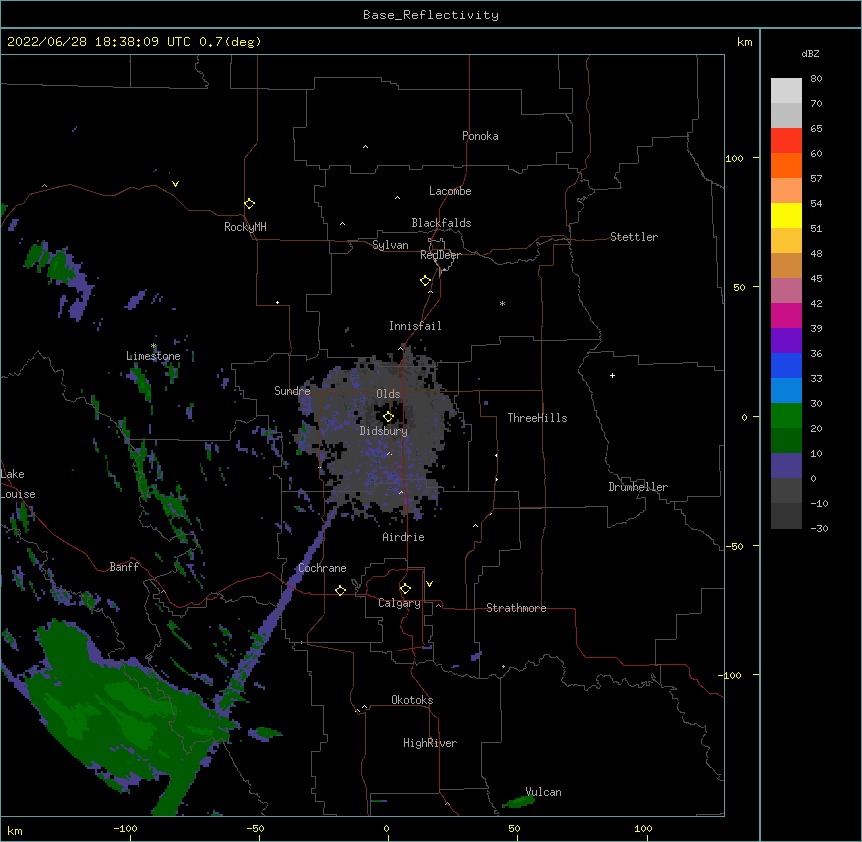This screenshot has width=862, height=842.
Task: Click the Drumheller label
Action: pos(638,487)
